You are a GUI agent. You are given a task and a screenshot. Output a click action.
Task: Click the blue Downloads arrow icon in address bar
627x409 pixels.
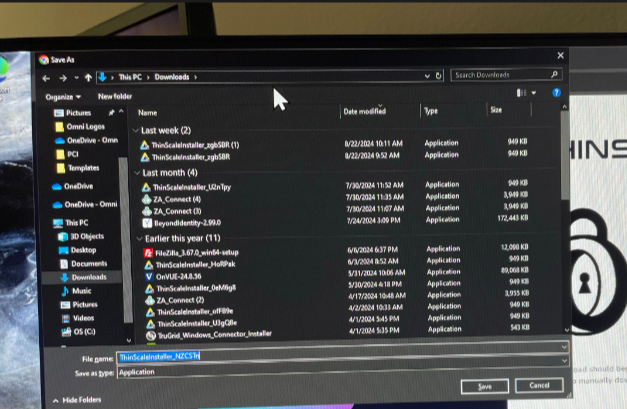coord(102,77)
